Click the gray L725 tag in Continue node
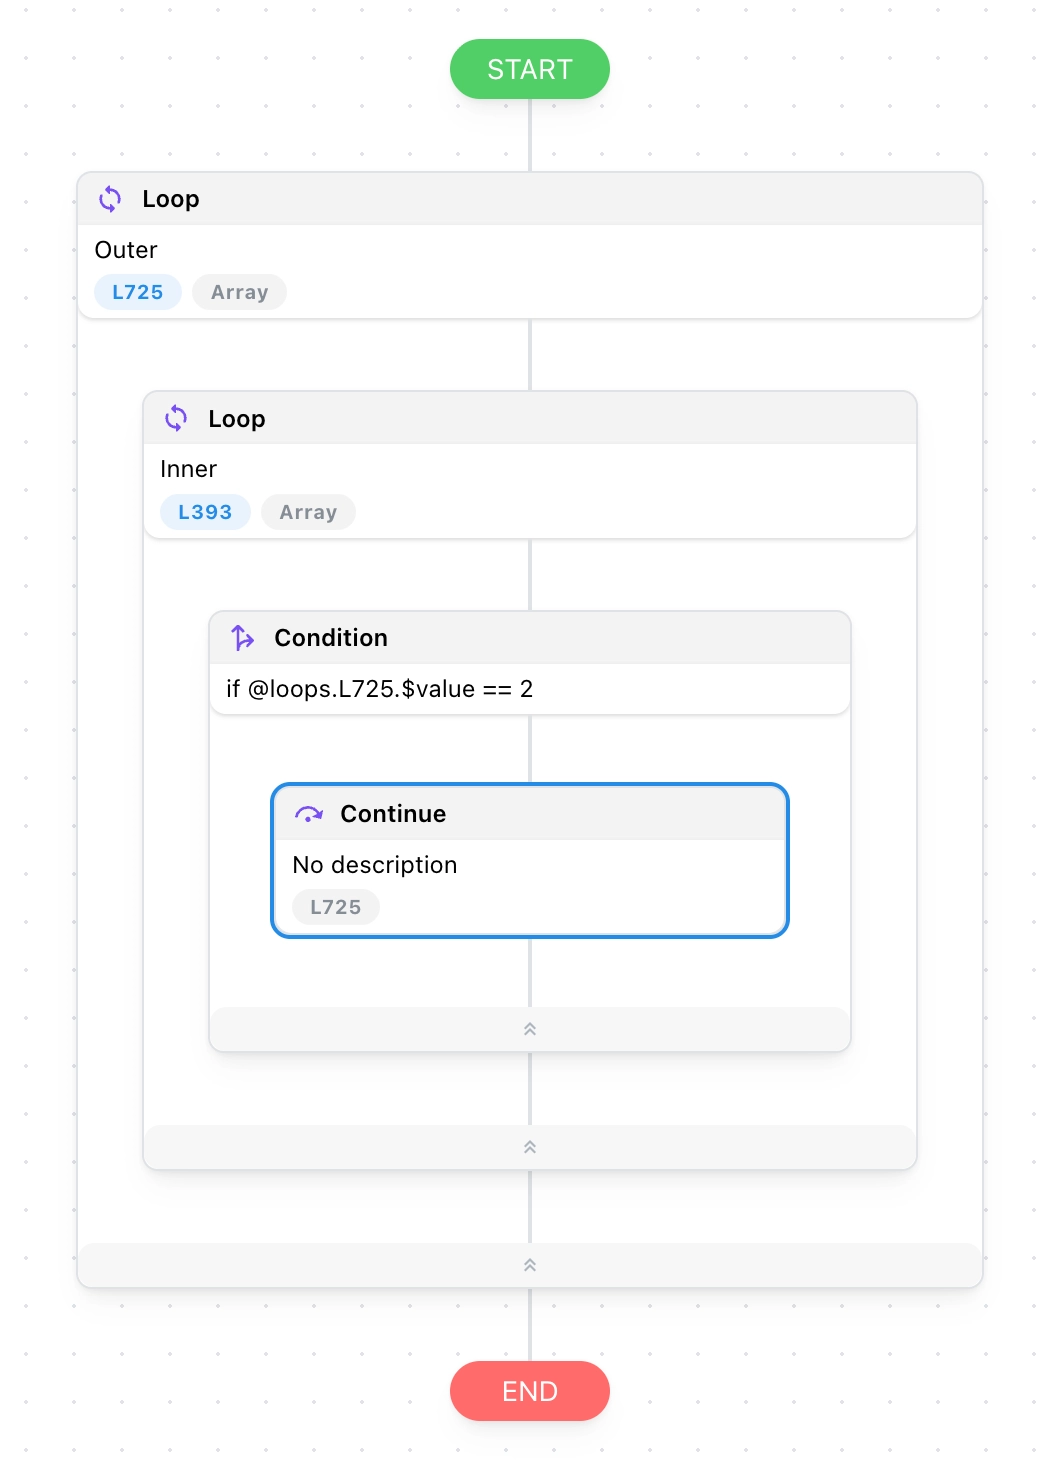Screen dimensions: 1060x1460 335,907
